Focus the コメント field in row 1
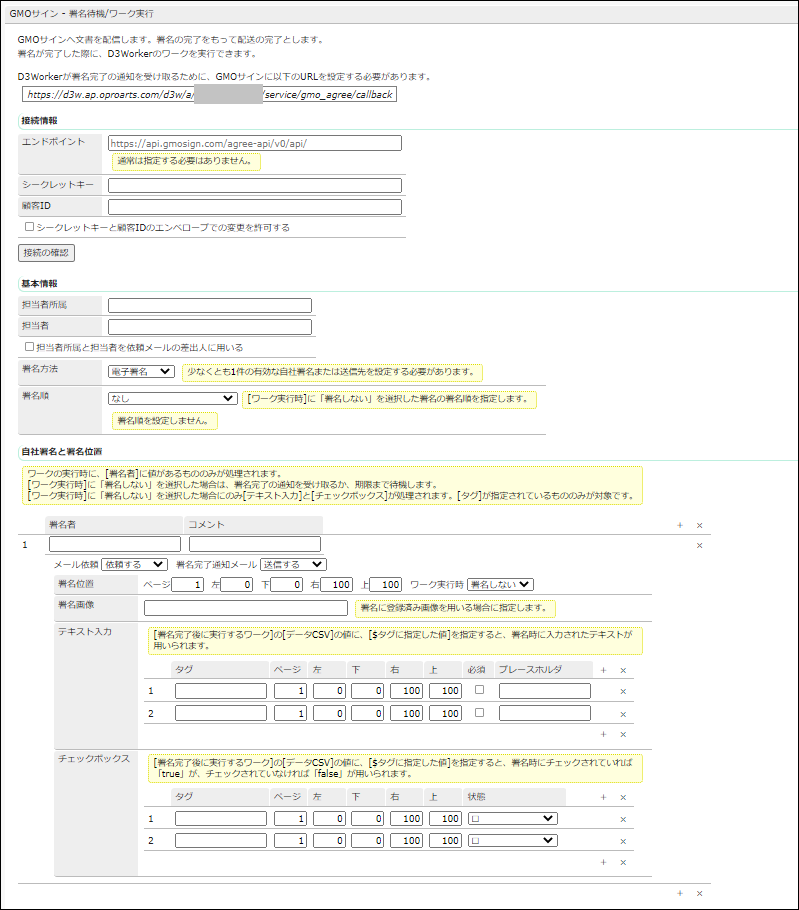 click(x=255, y=544)
